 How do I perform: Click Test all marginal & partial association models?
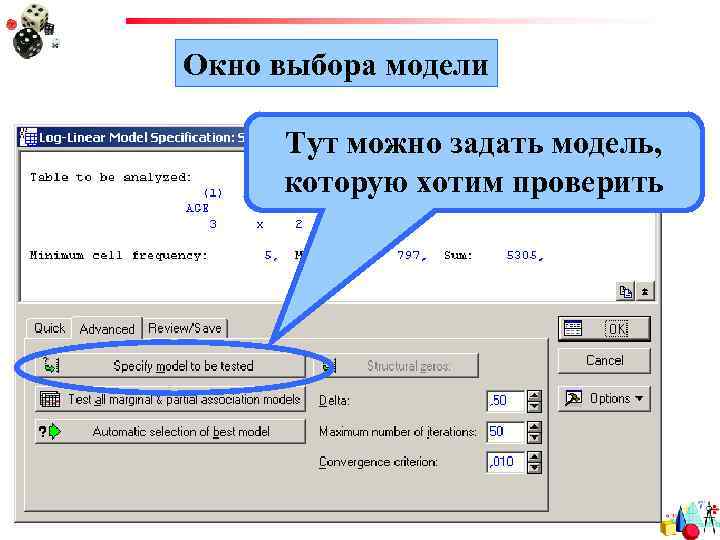(x=170, y=399)
